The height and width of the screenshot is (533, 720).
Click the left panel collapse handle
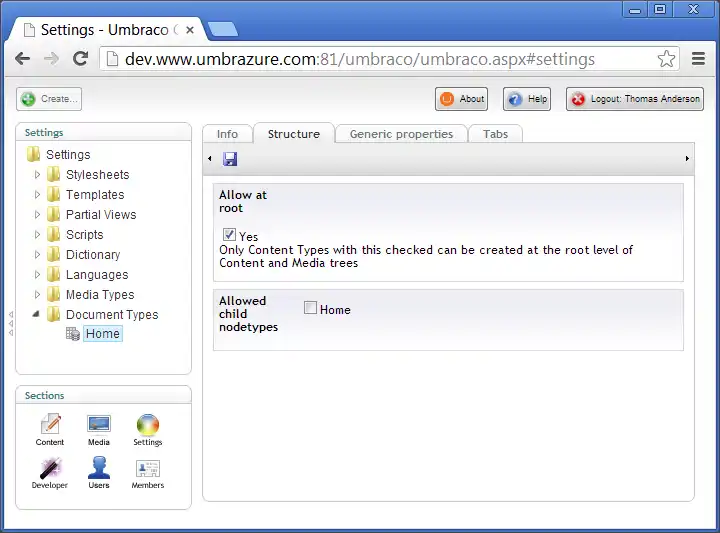tap(11, 324)
